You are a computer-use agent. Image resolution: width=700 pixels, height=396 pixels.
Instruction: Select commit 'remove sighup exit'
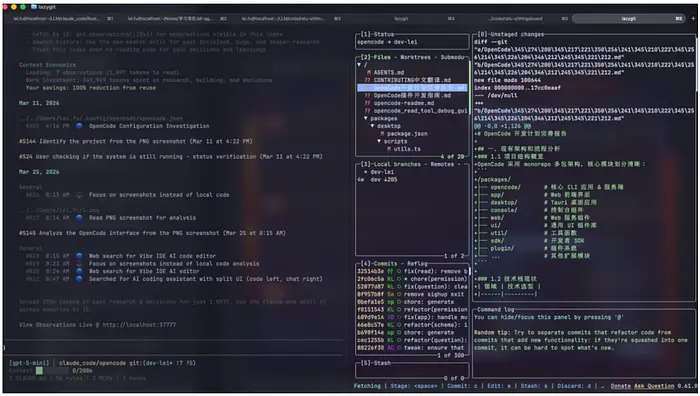click(x=412, y=294)
